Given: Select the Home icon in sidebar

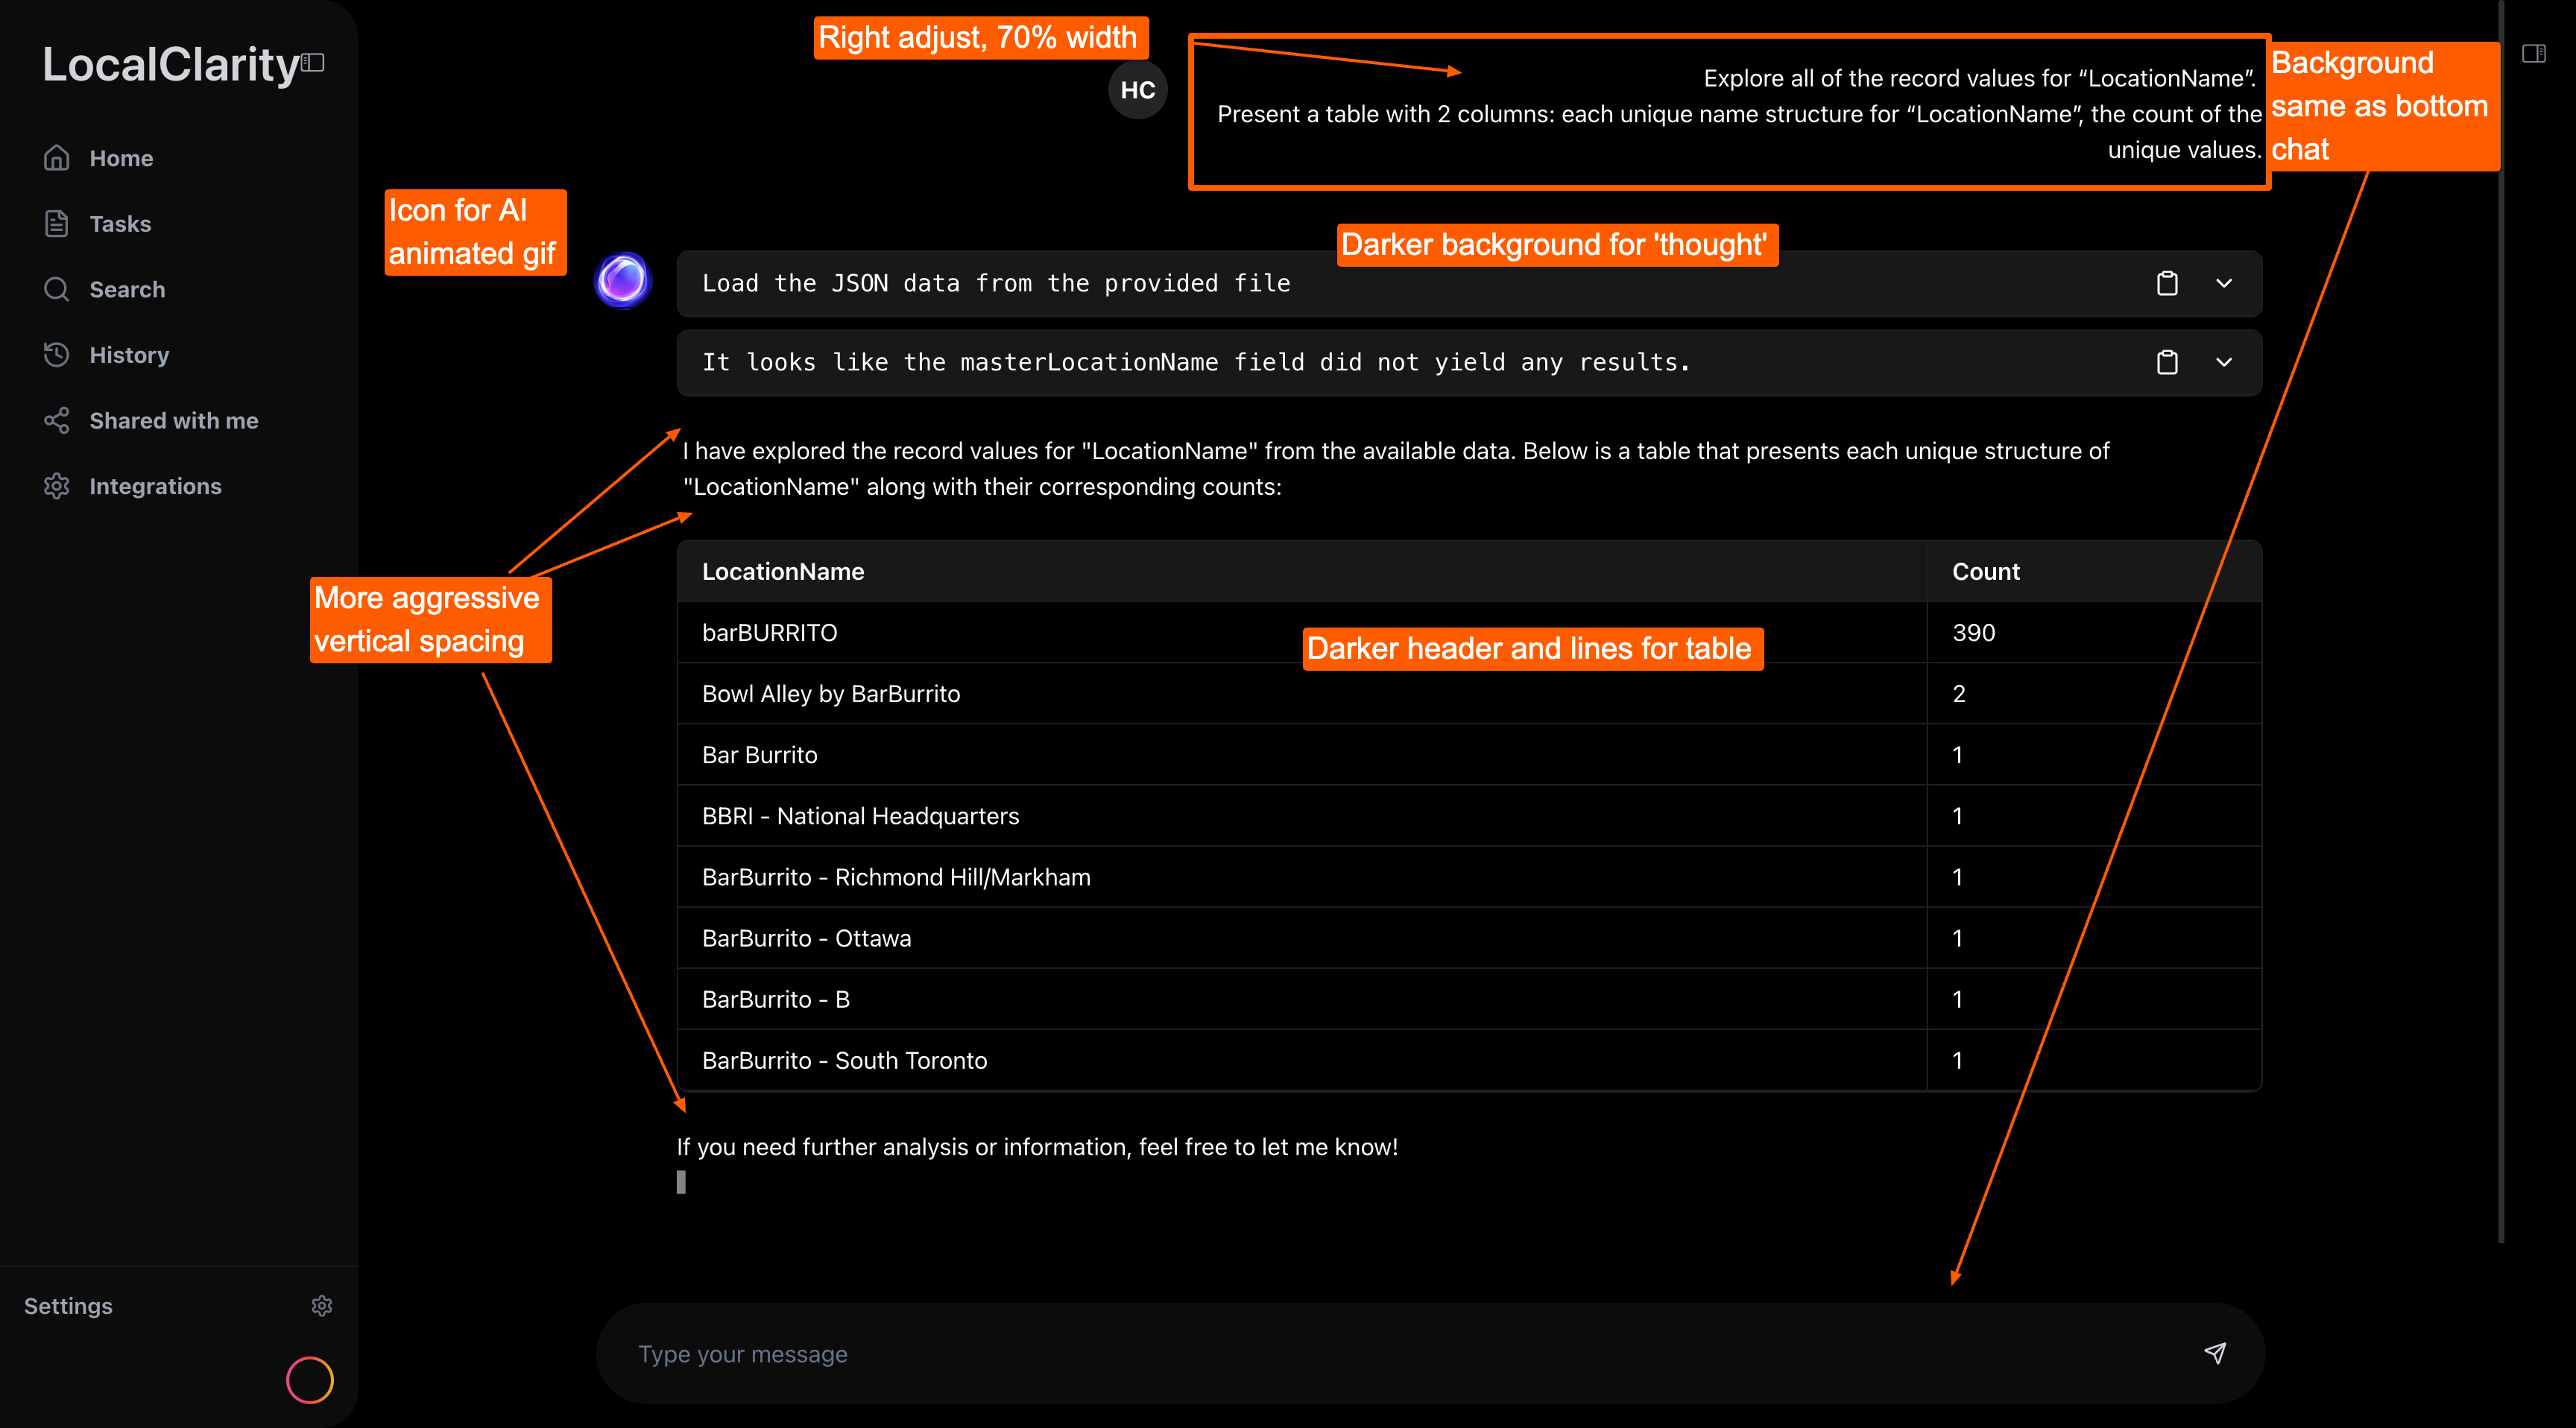Looking at the screenshot, I should pyautogui.click(x=57, y=158).
